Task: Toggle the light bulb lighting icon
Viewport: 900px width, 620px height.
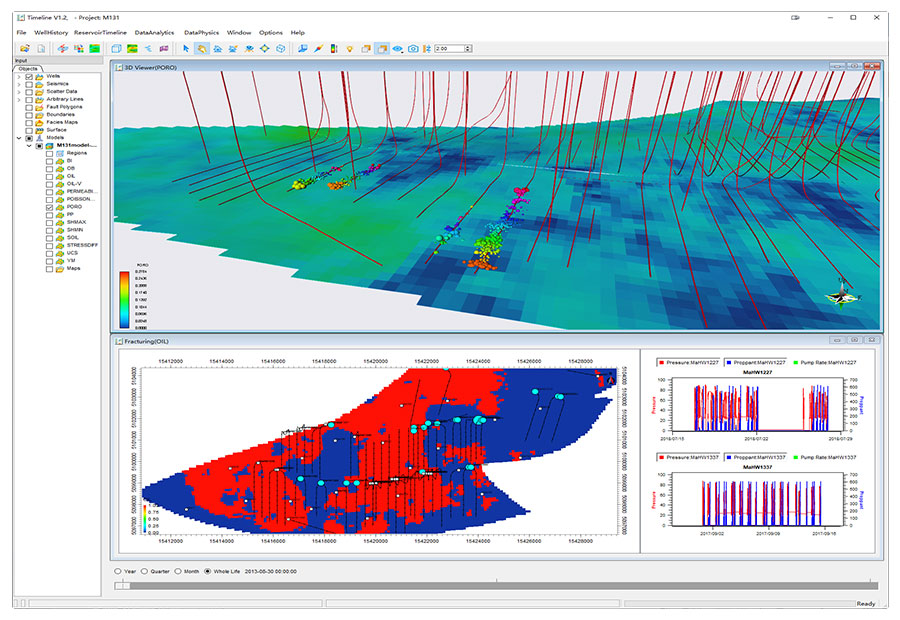Action: pos(350,49)
